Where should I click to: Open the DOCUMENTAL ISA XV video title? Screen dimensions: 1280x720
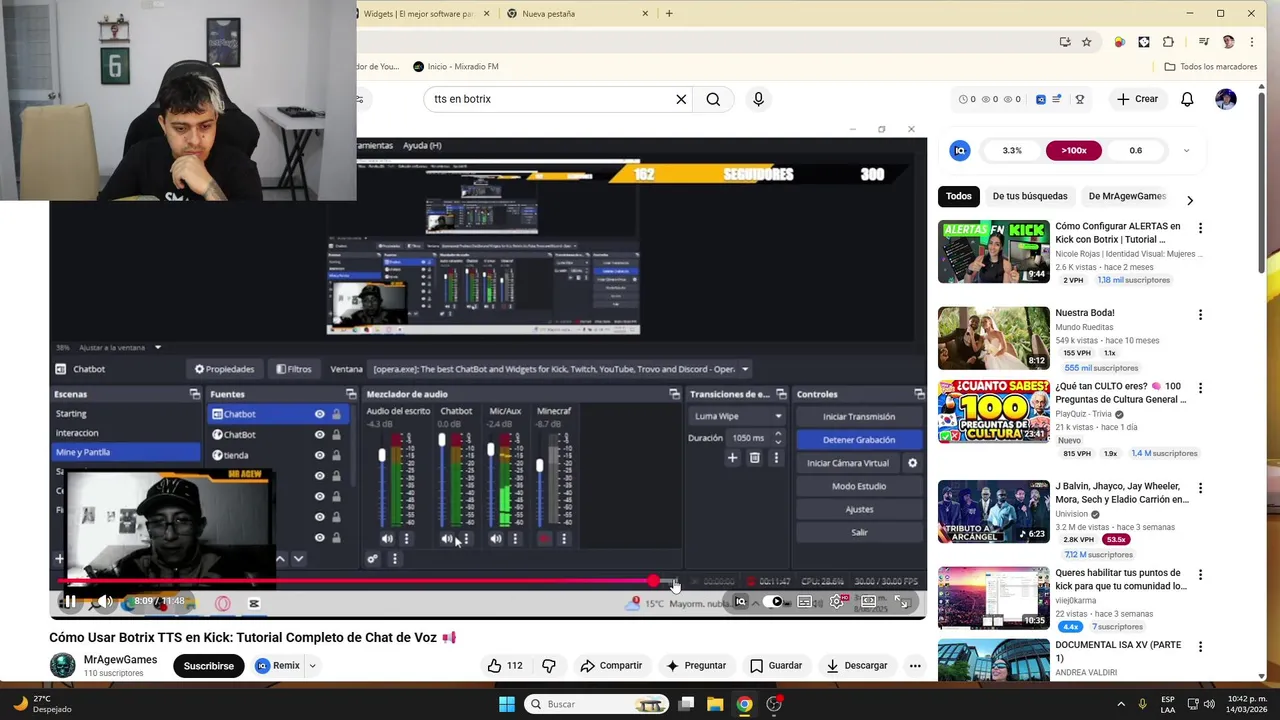[x=1119, y=651]
